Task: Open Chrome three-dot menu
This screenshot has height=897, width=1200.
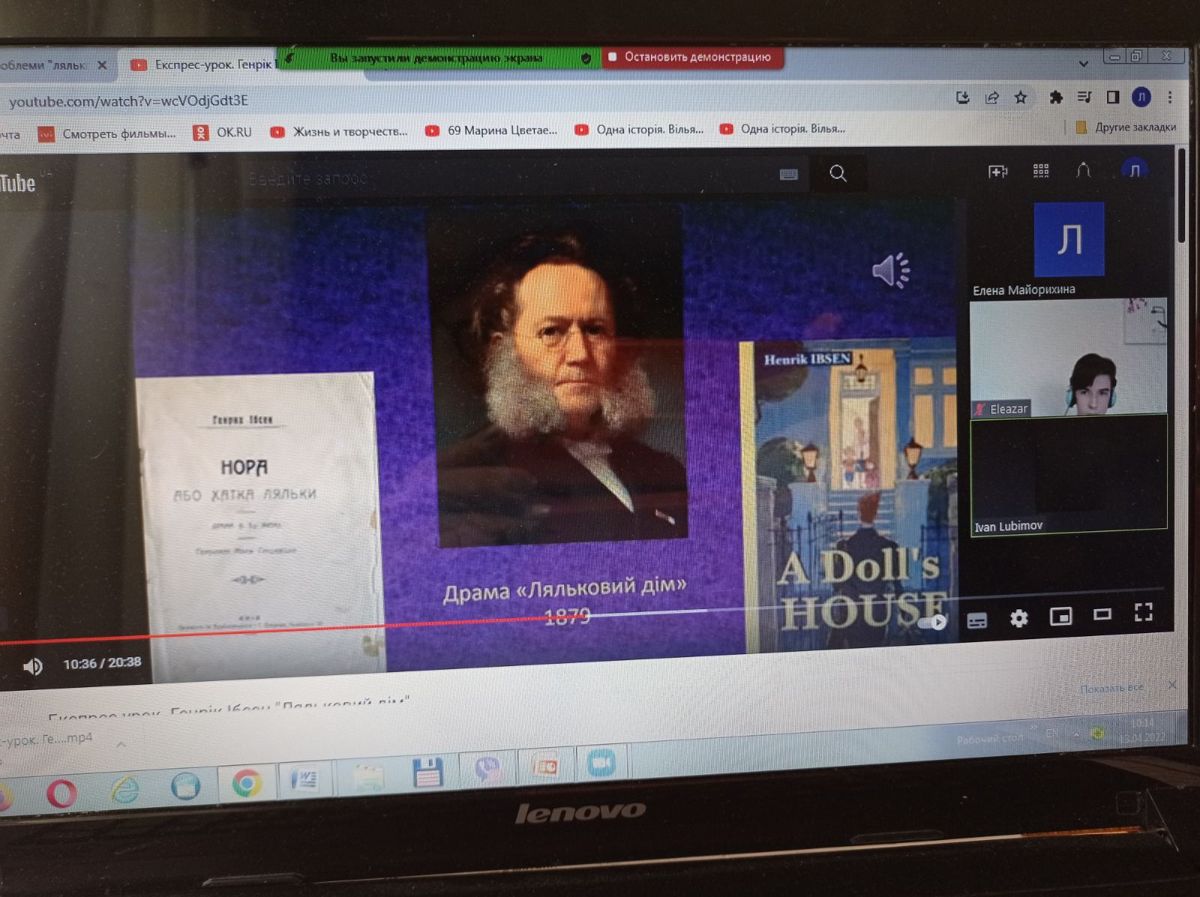Action: pos(1169,97)
